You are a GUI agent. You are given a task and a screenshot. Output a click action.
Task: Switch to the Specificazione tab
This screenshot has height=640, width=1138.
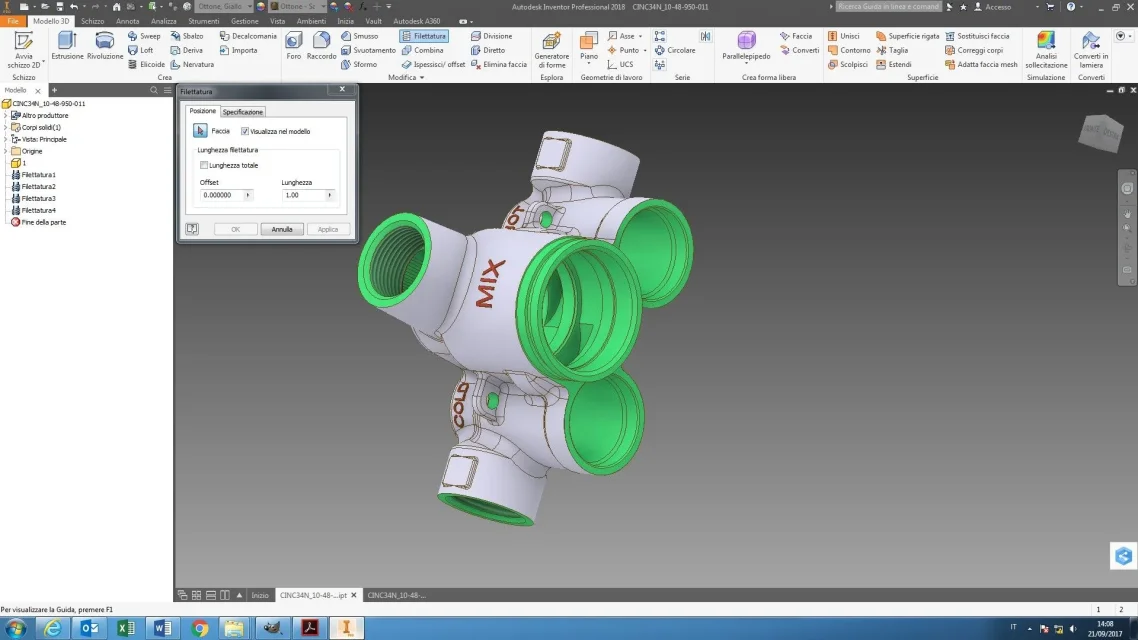pos(242,112)
